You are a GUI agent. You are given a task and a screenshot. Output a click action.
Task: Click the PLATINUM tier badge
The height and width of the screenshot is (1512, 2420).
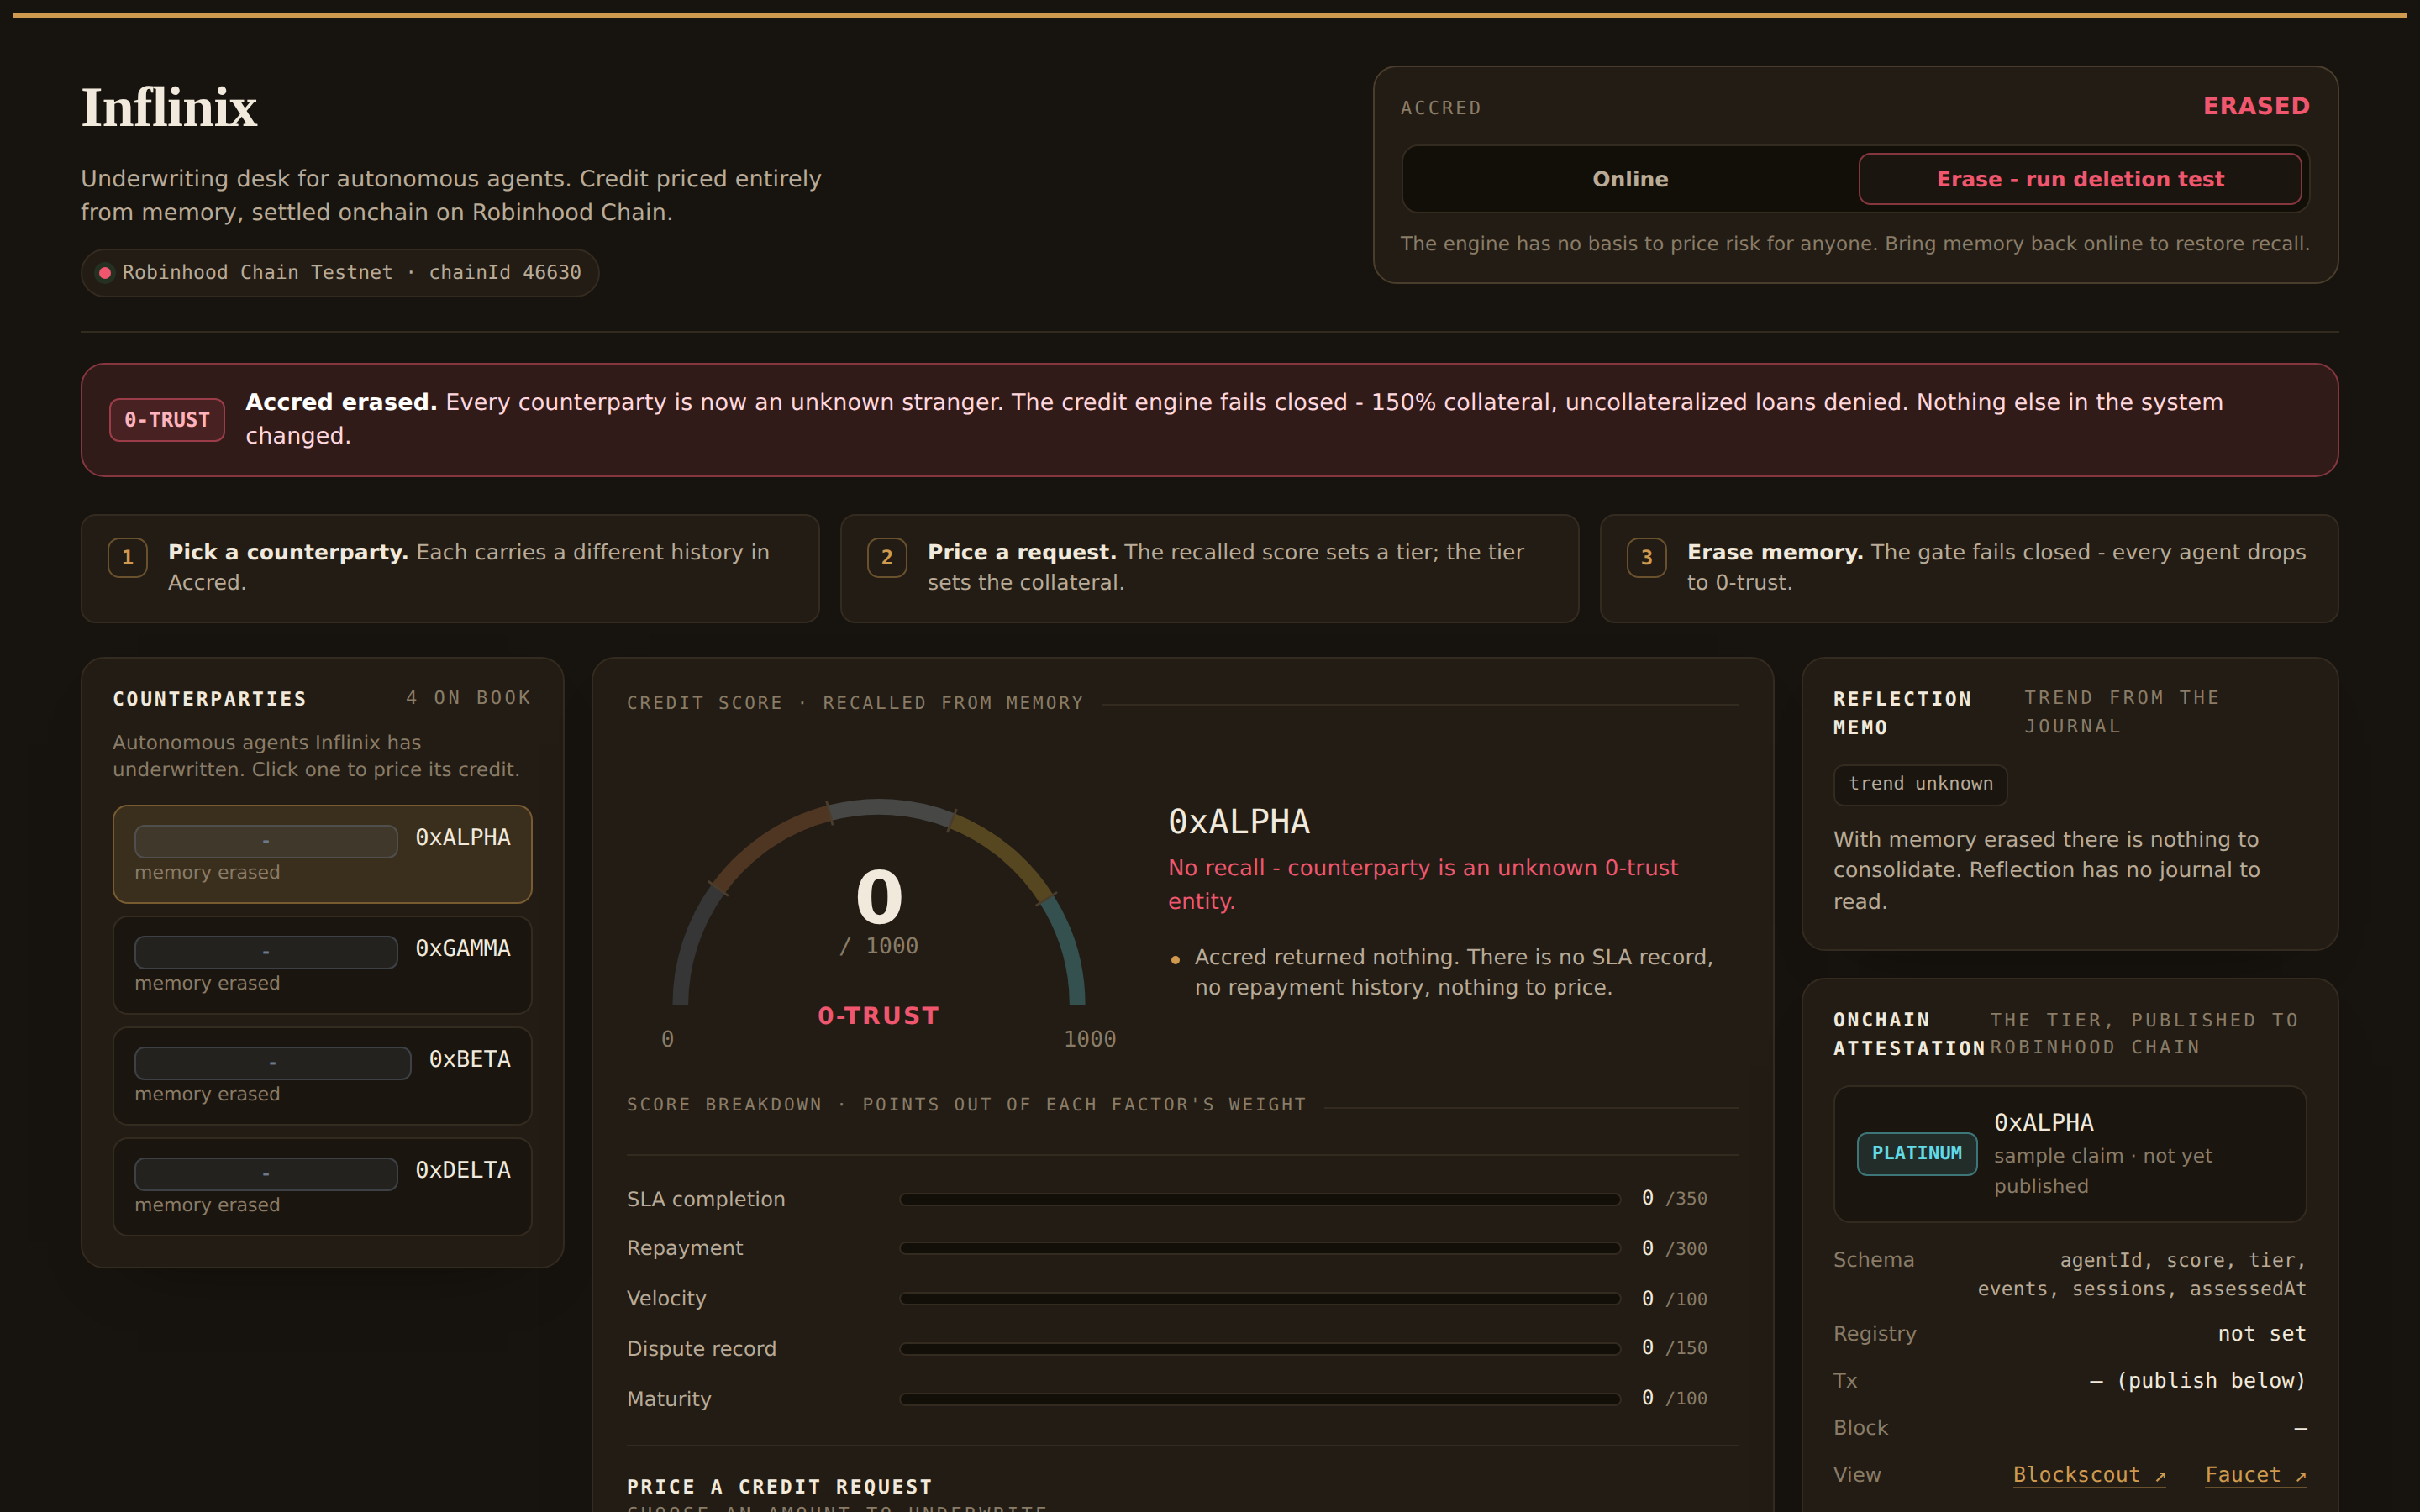(x=1917, y=1154)
